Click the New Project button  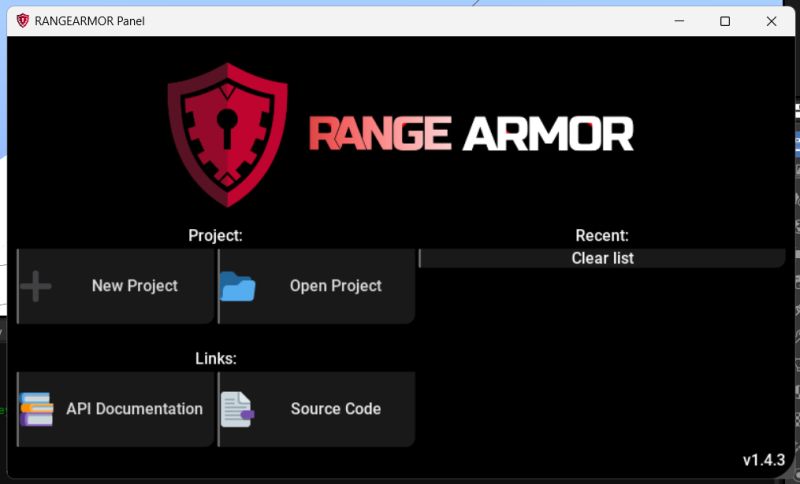(116, 286)
